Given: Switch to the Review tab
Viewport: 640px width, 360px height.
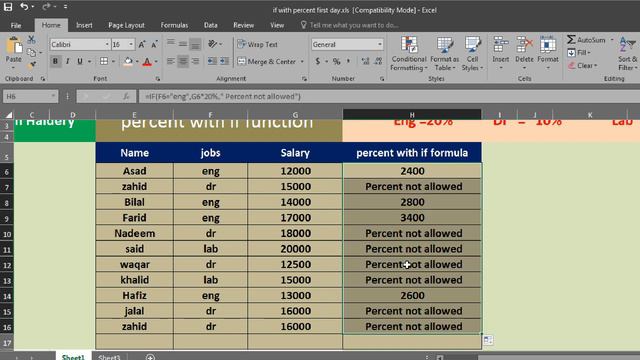Looking at the screenshot, I should [x=244, y=25].
